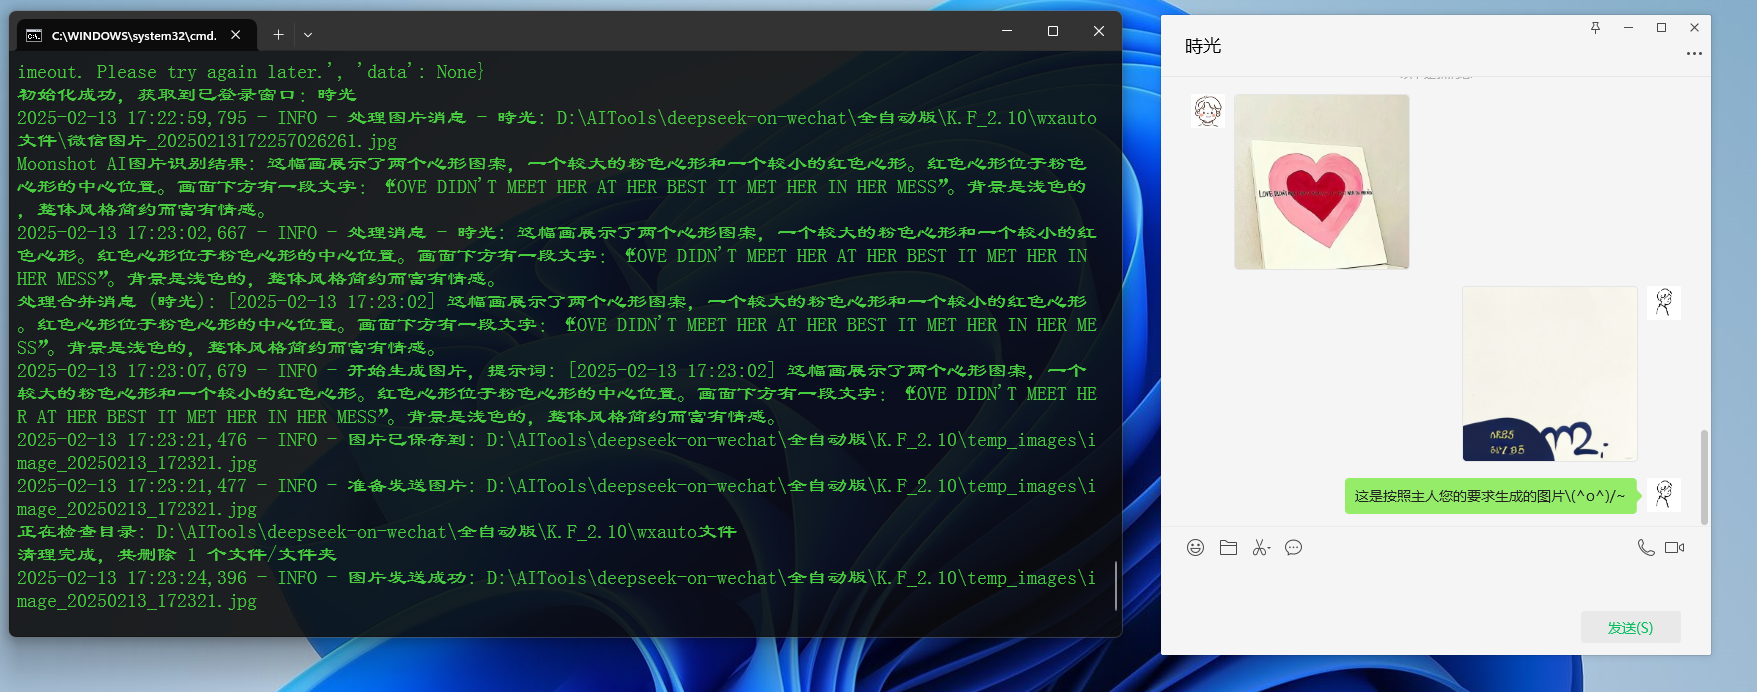Screen dimensions: 1757x692
Task: Open the send file folder icon
Action: click(1228, 547)
